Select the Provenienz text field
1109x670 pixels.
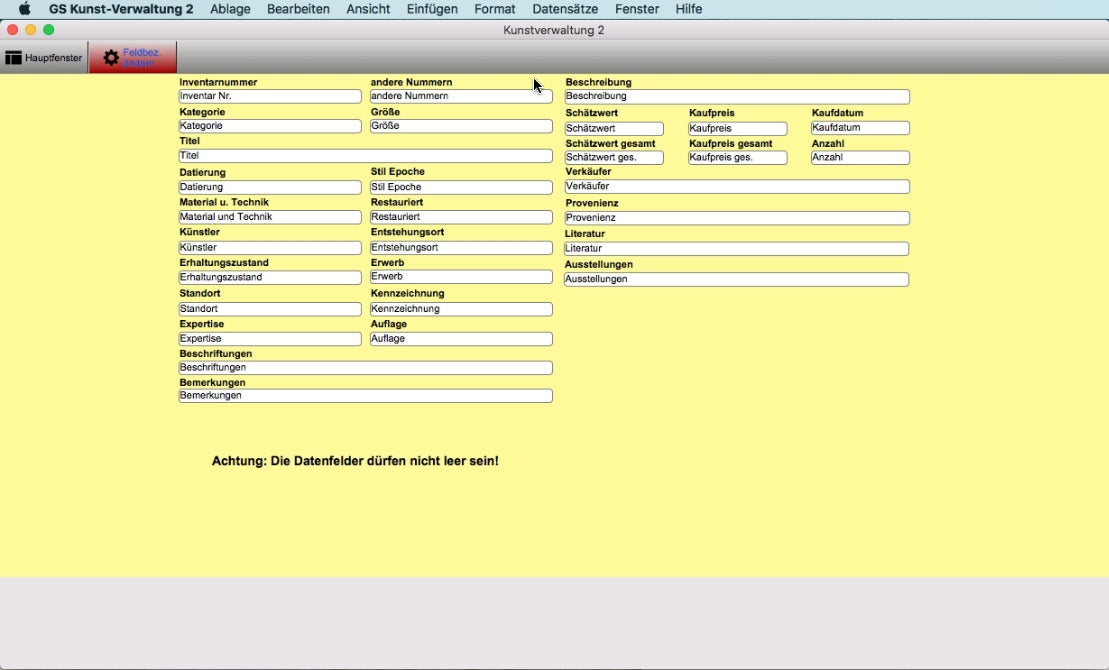tap(737, 218)
